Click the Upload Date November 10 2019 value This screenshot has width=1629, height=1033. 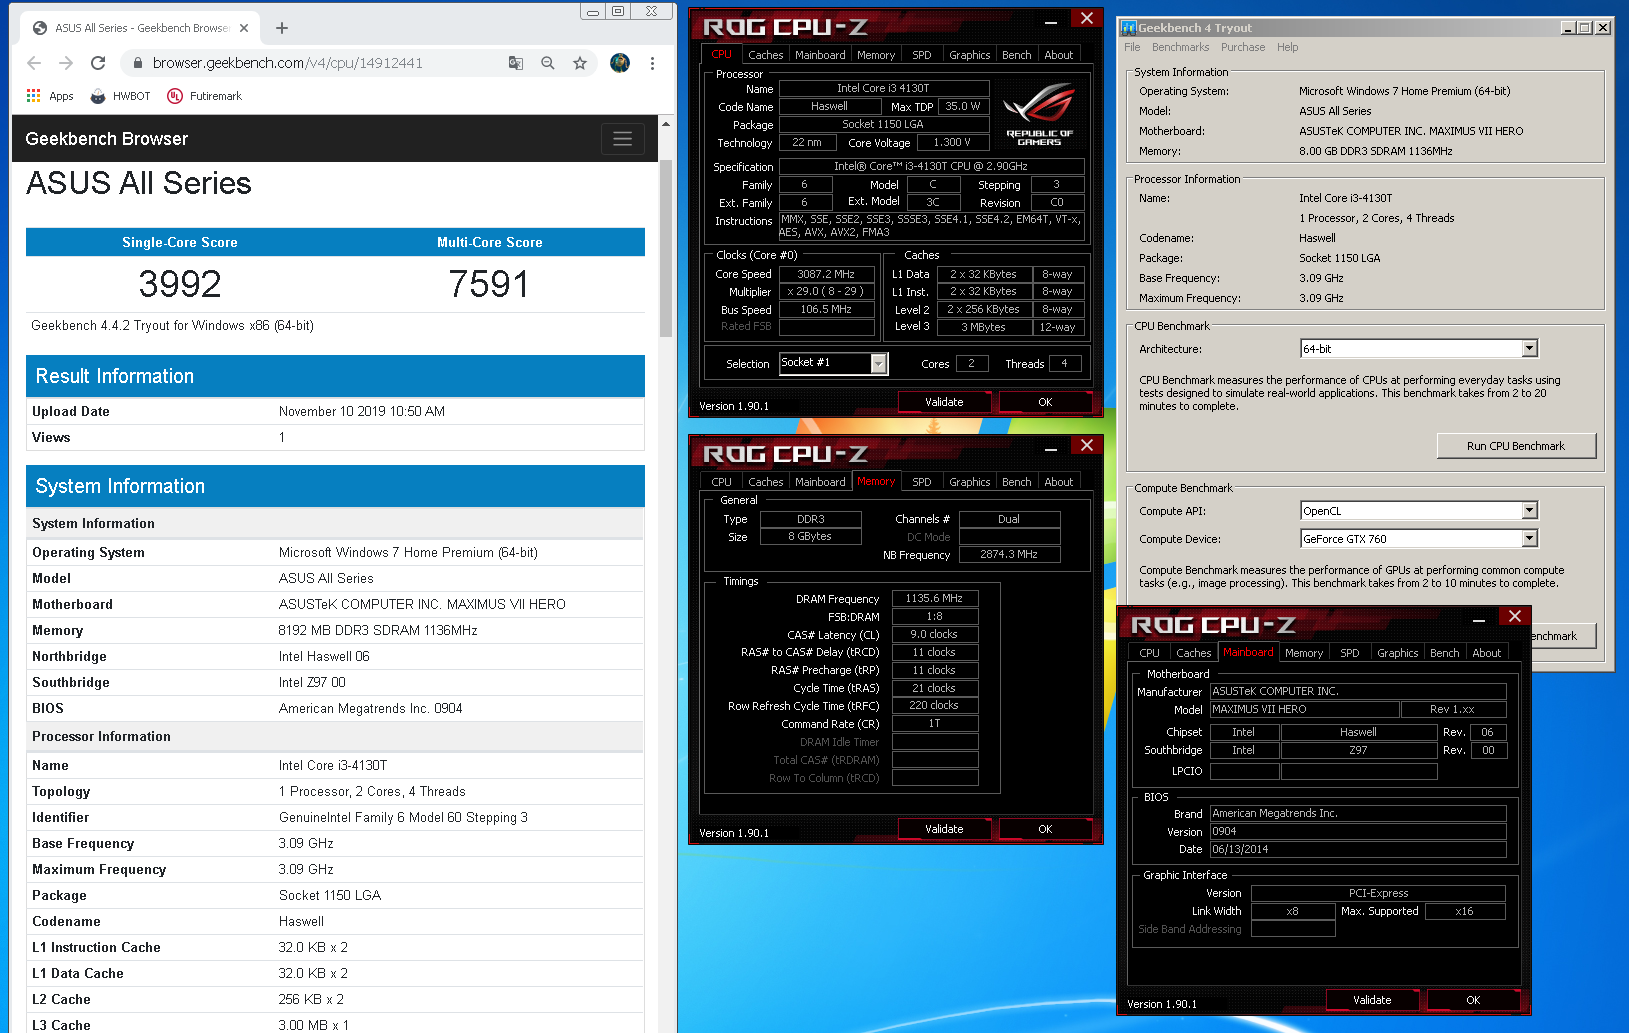(362, 411)
